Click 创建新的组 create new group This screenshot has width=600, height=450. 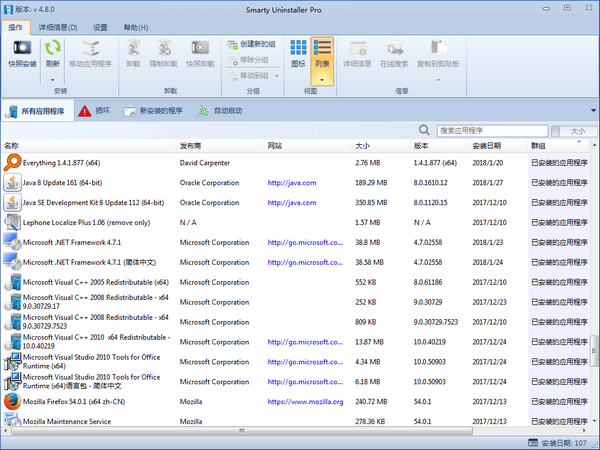pyautogui.click(x=254, y=45)
